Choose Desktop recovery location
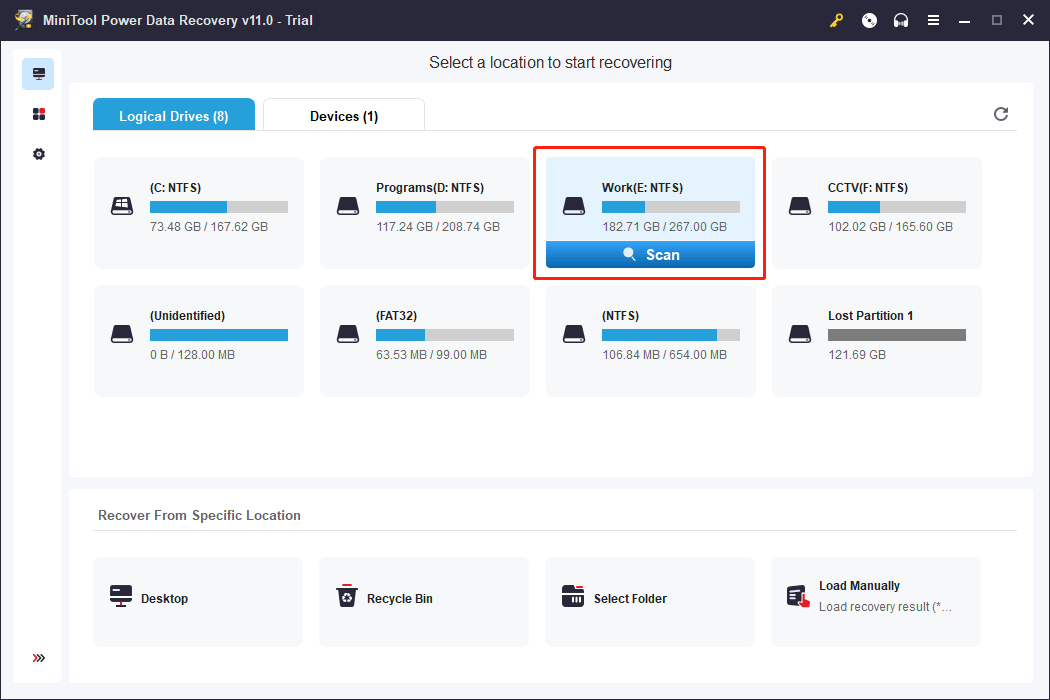Viewport: 1050px width, 700px height. (198, 602)
